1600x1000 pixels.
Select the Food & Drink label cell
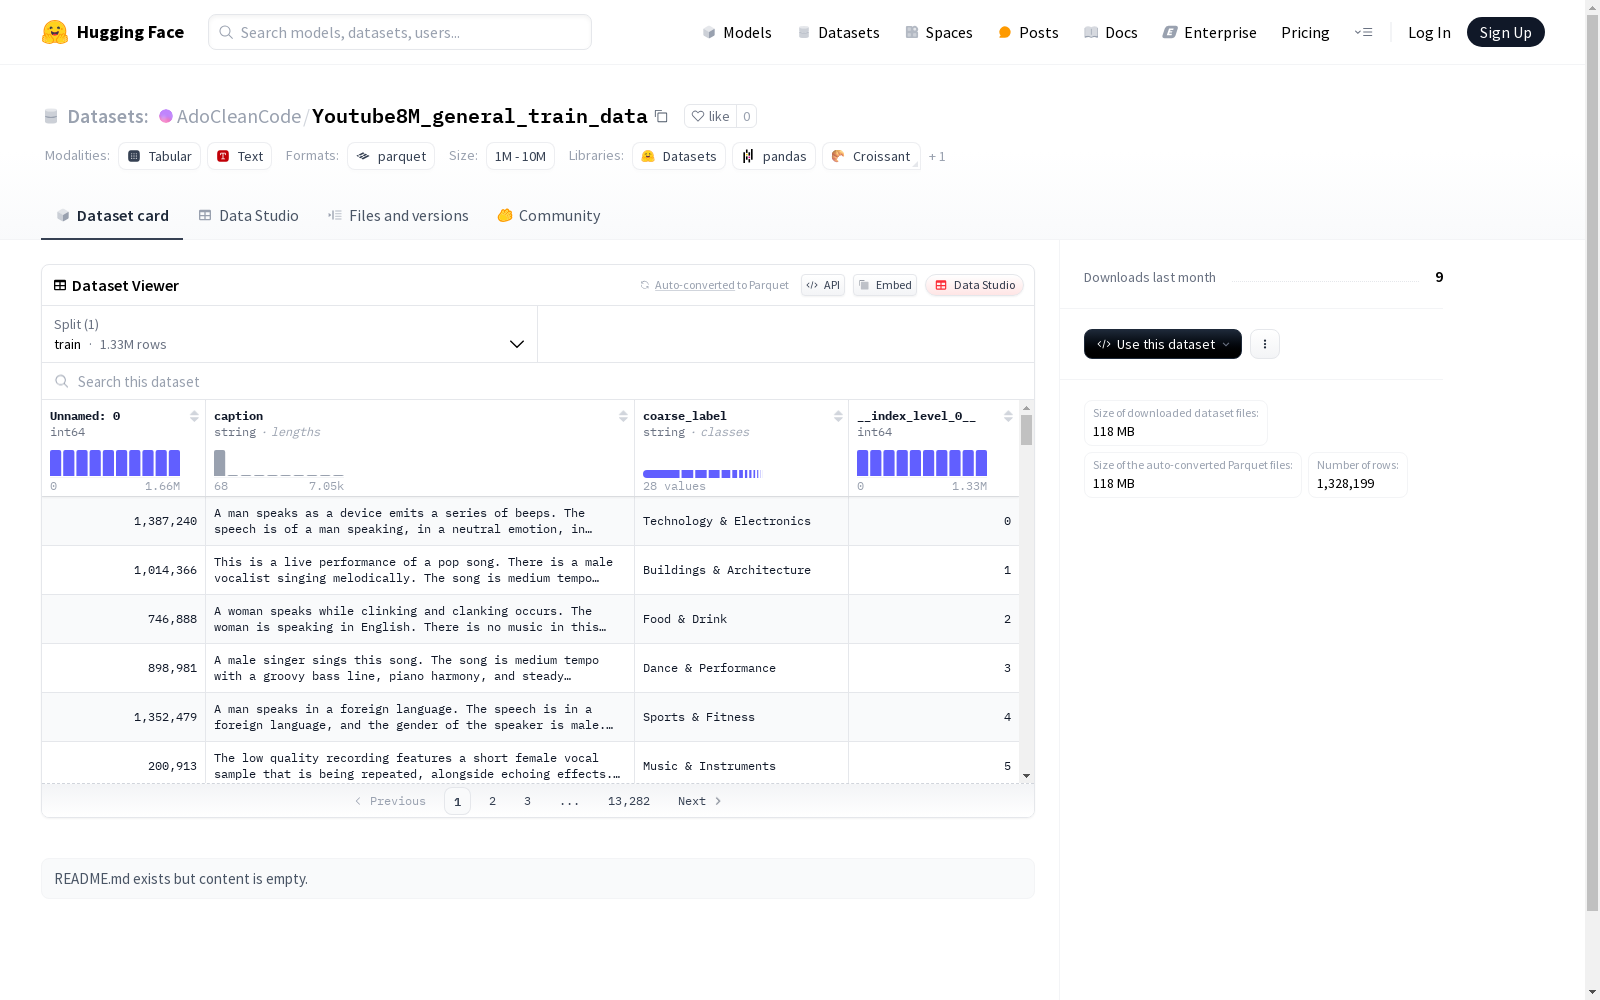pos(741,619)
